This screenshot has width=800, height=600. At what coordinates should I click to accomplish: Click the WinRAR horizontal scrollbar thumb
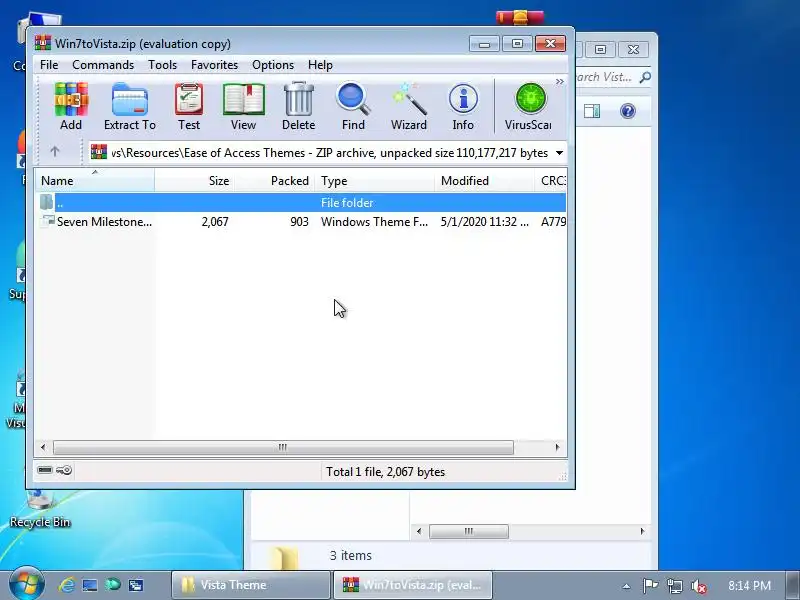tap(283, 447)
